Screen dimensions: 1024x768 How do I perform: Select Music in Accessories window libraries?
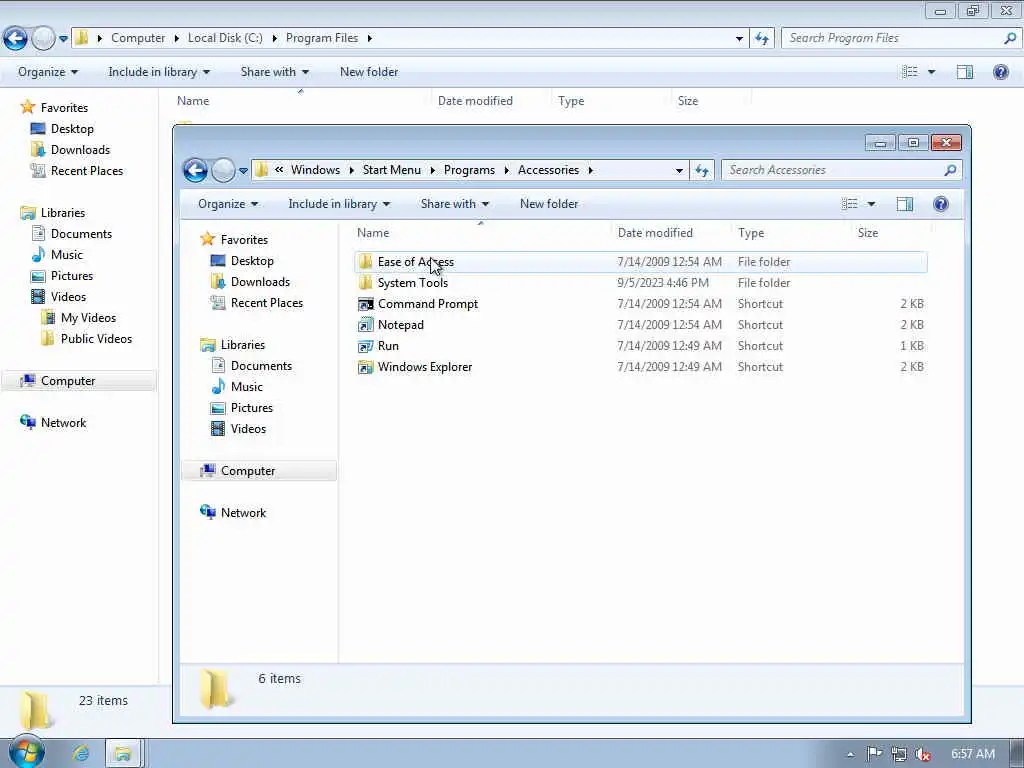246,387
